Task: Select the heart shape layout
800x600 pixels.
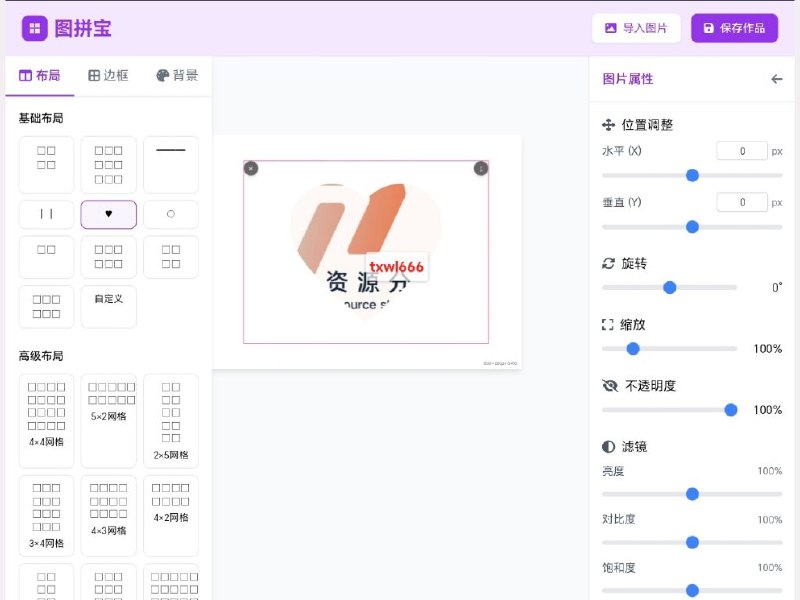Action: tap(109, 214)
